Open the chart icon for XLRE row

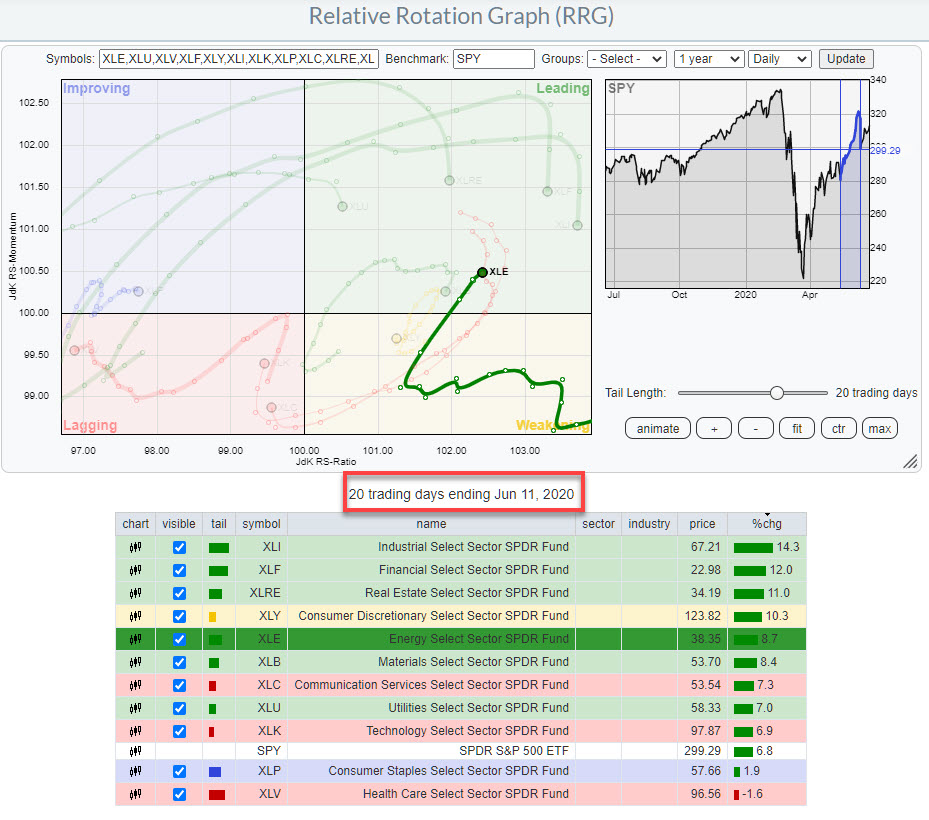[135, 593]
